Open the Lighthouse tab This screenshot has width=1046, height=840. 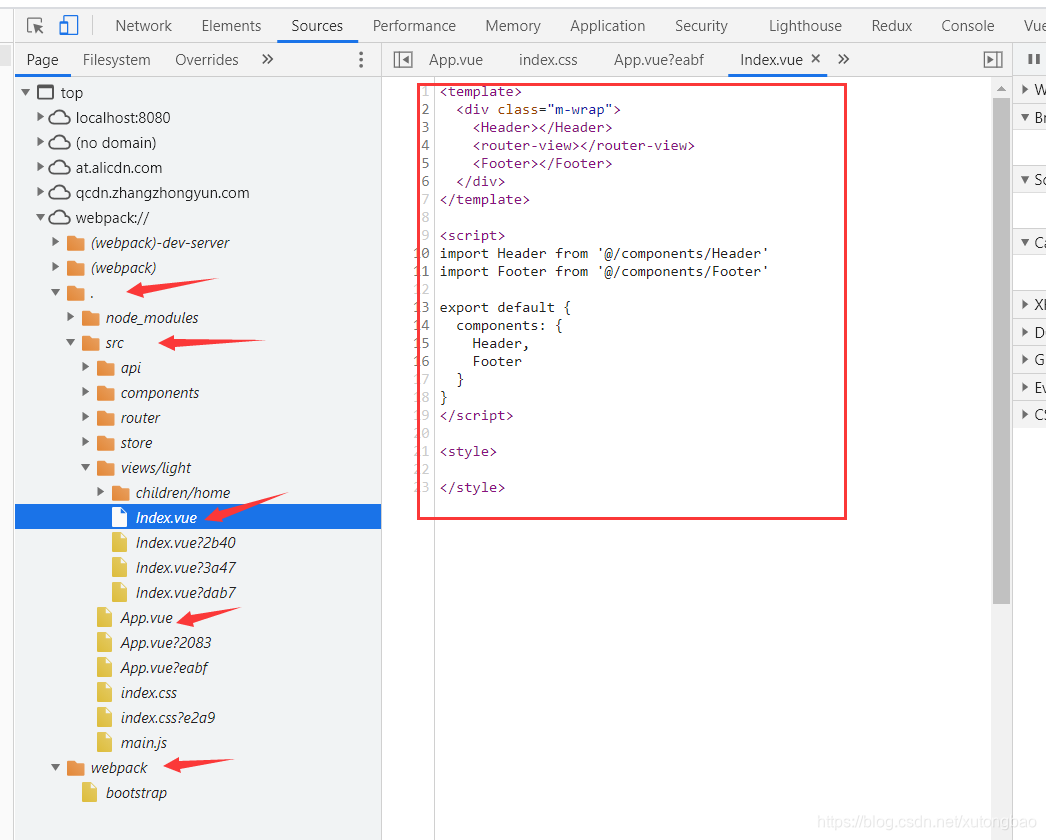coord(805,26)
